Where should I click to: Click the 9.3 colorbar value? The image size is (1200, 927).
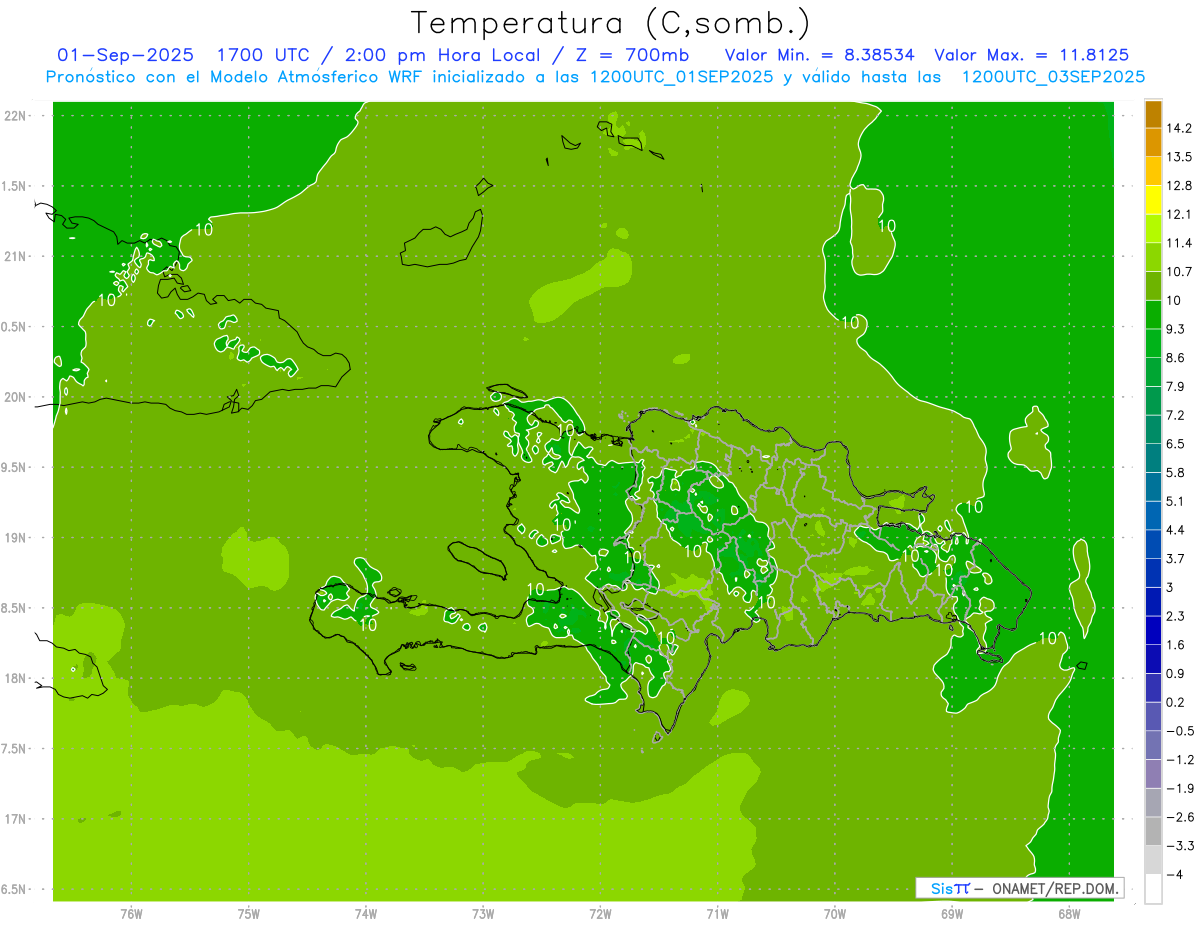click(1175, 329)
